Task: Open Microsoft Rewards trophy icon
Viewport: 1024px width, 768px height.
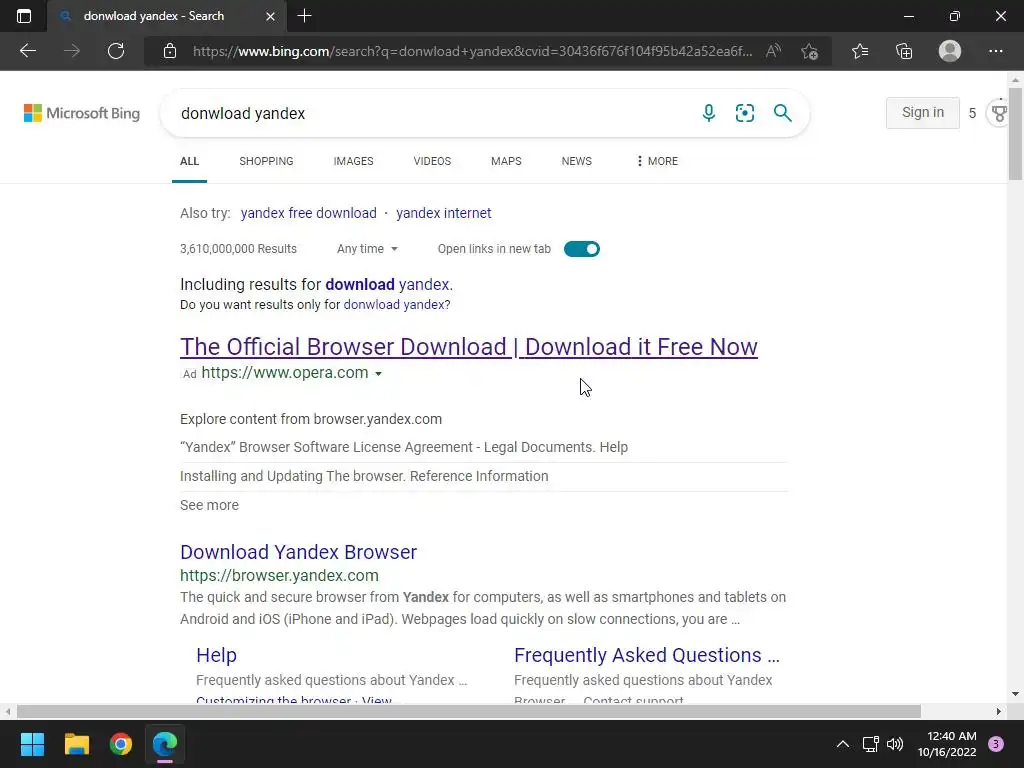Action: coord(999,113)
